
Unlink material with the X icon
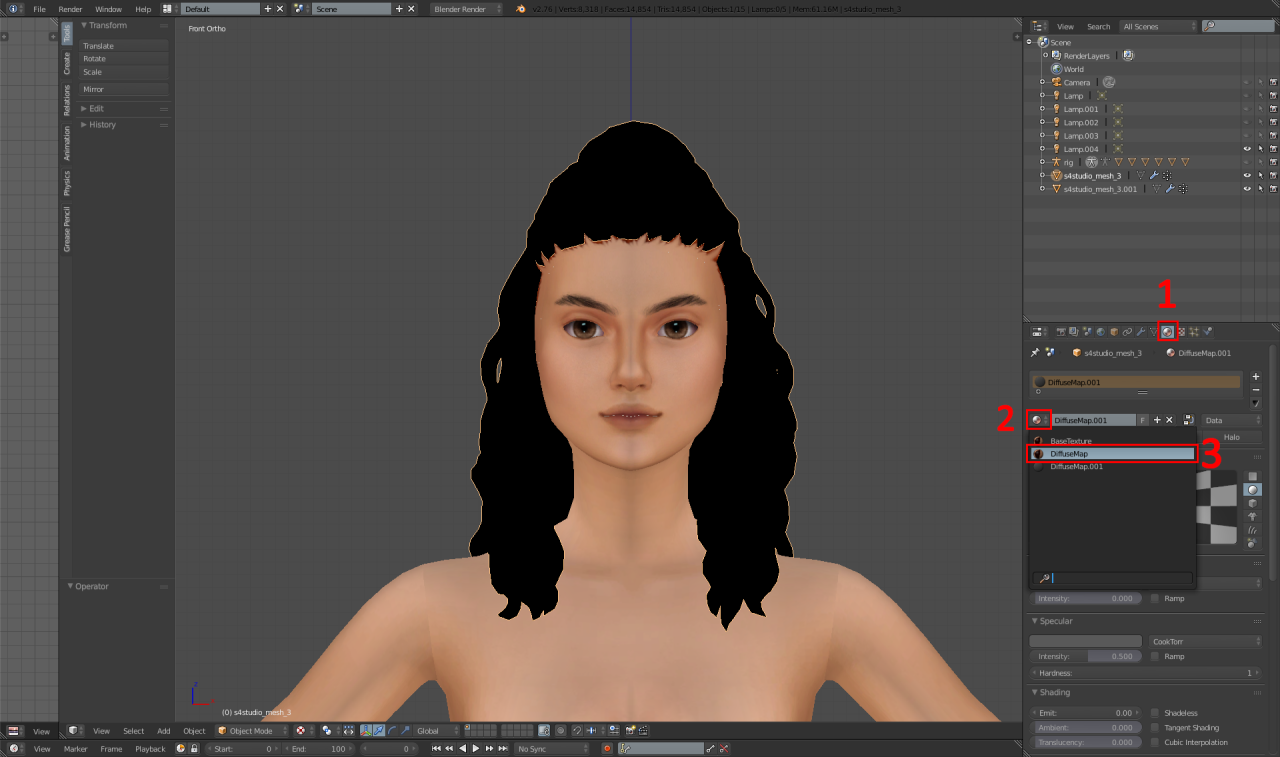pyautogui.click(x=1169, y=420)
